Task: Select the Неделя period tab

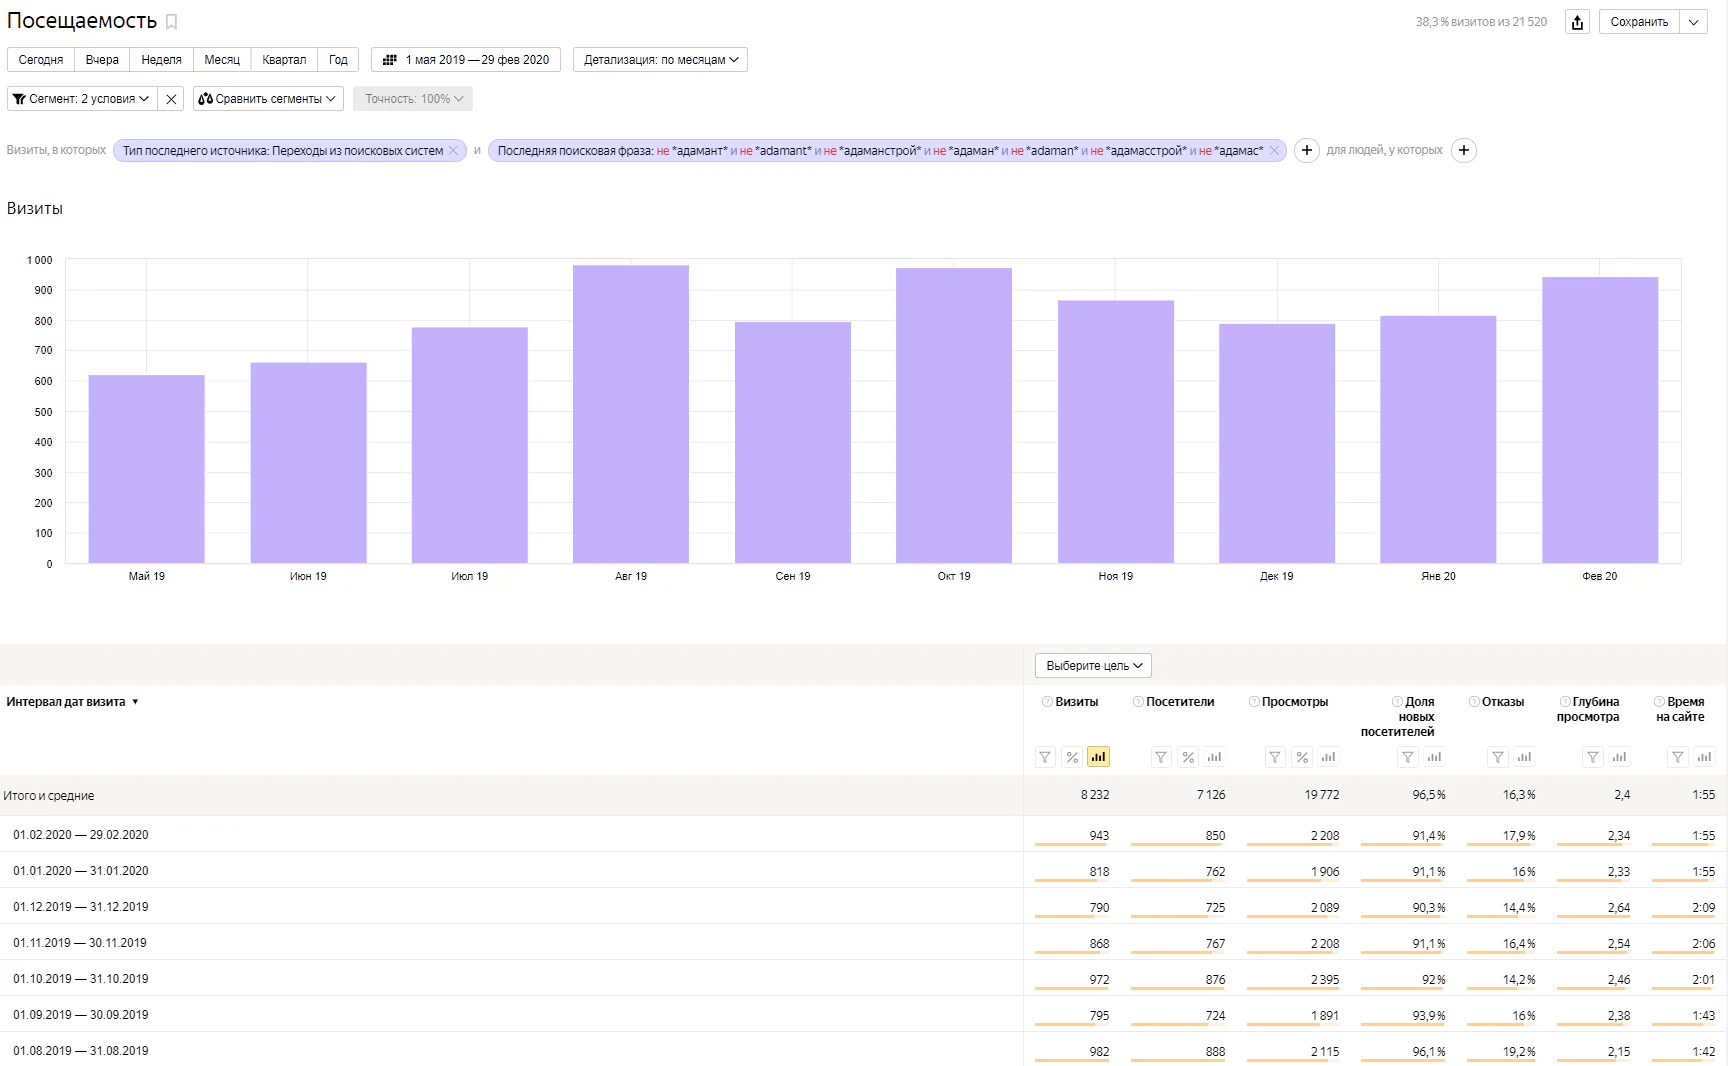Action: tap(161, 60)
